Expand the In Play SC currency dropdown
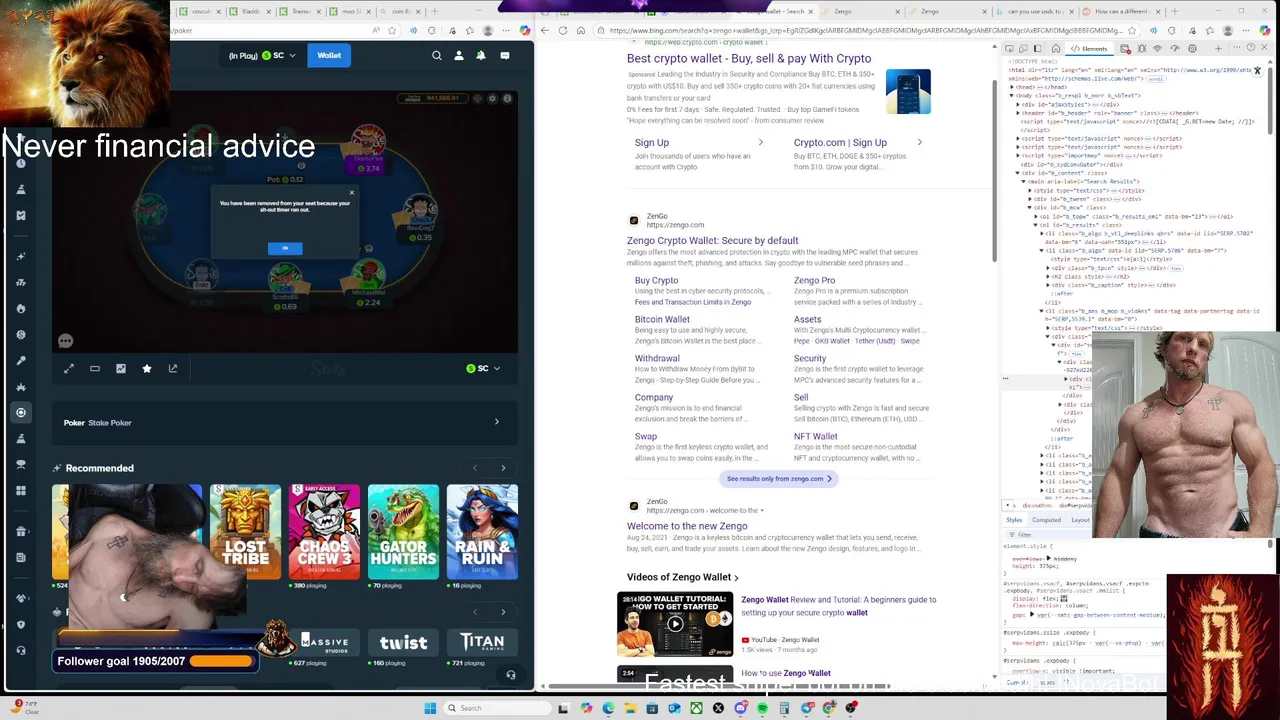1280x720 pixels. coord(262,56)
